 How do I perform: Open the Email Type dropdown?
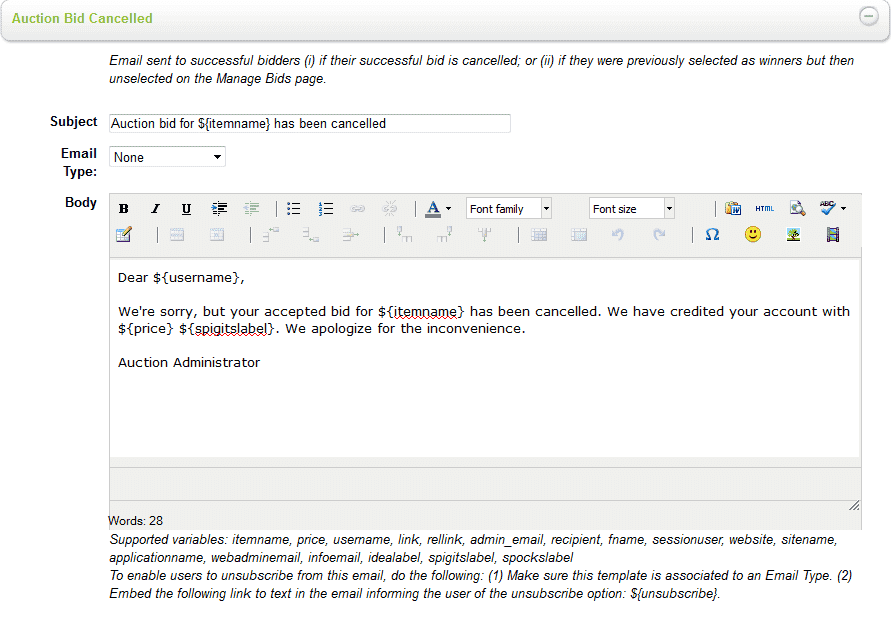167,157
